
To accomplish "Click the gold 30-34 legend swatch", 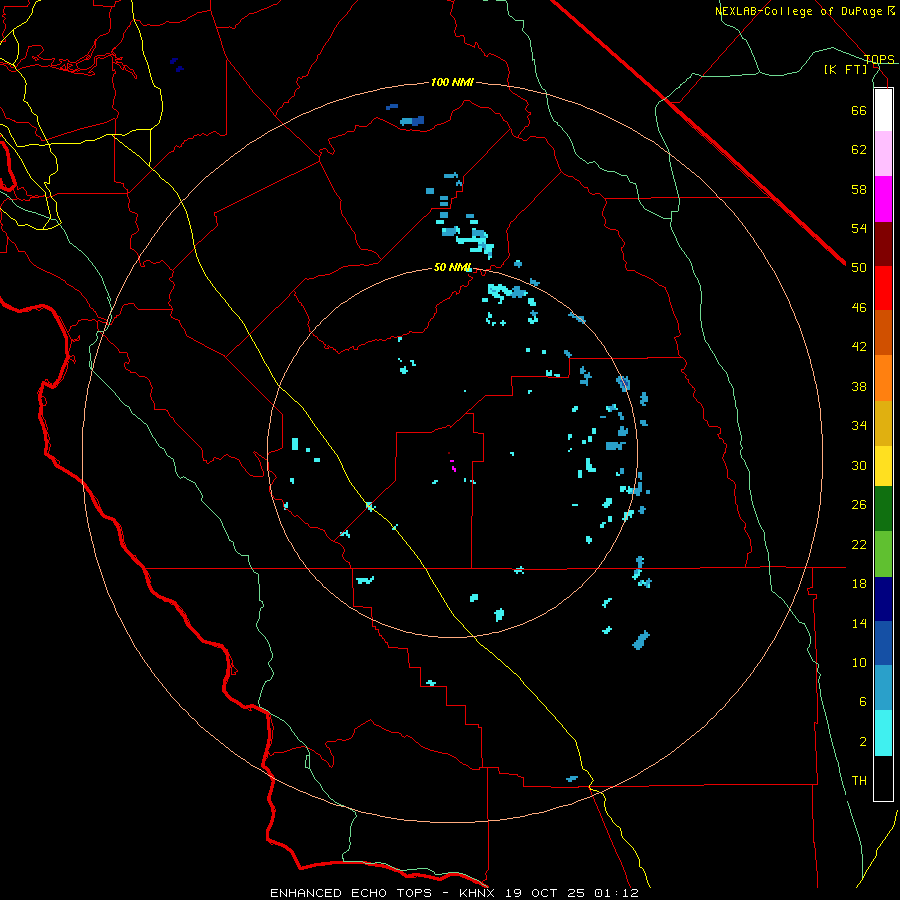I will [x=883, y=423].
